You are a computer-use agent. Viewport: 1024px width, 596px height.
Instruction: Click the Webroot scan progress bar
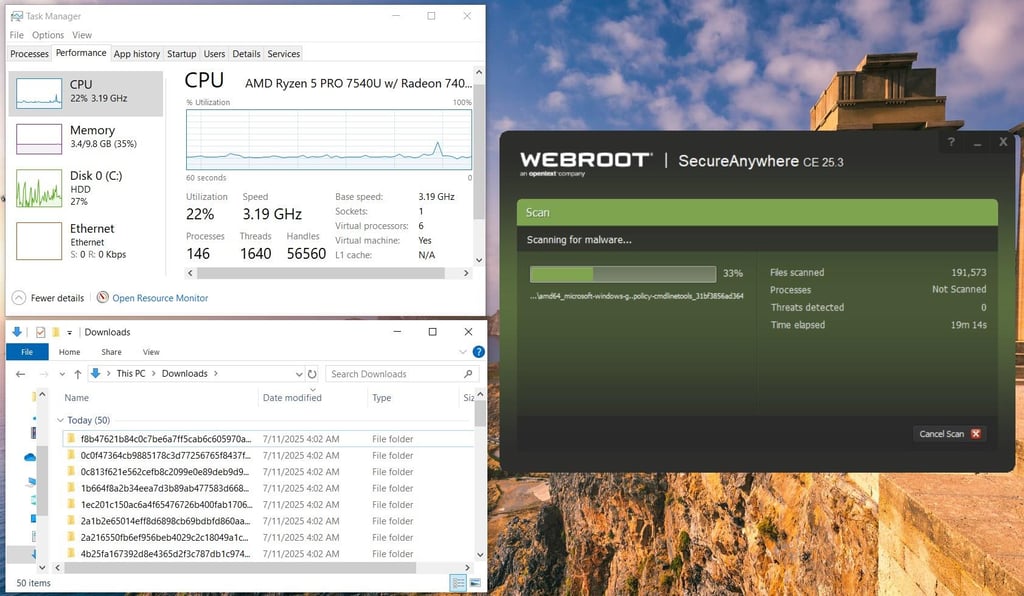tap(622, 274)
